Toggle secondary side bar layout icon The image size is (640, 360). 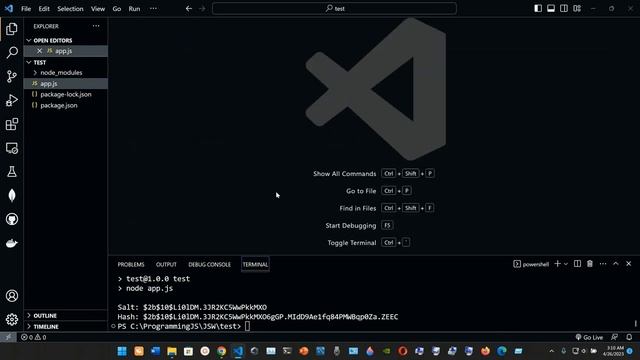[564, 9]
